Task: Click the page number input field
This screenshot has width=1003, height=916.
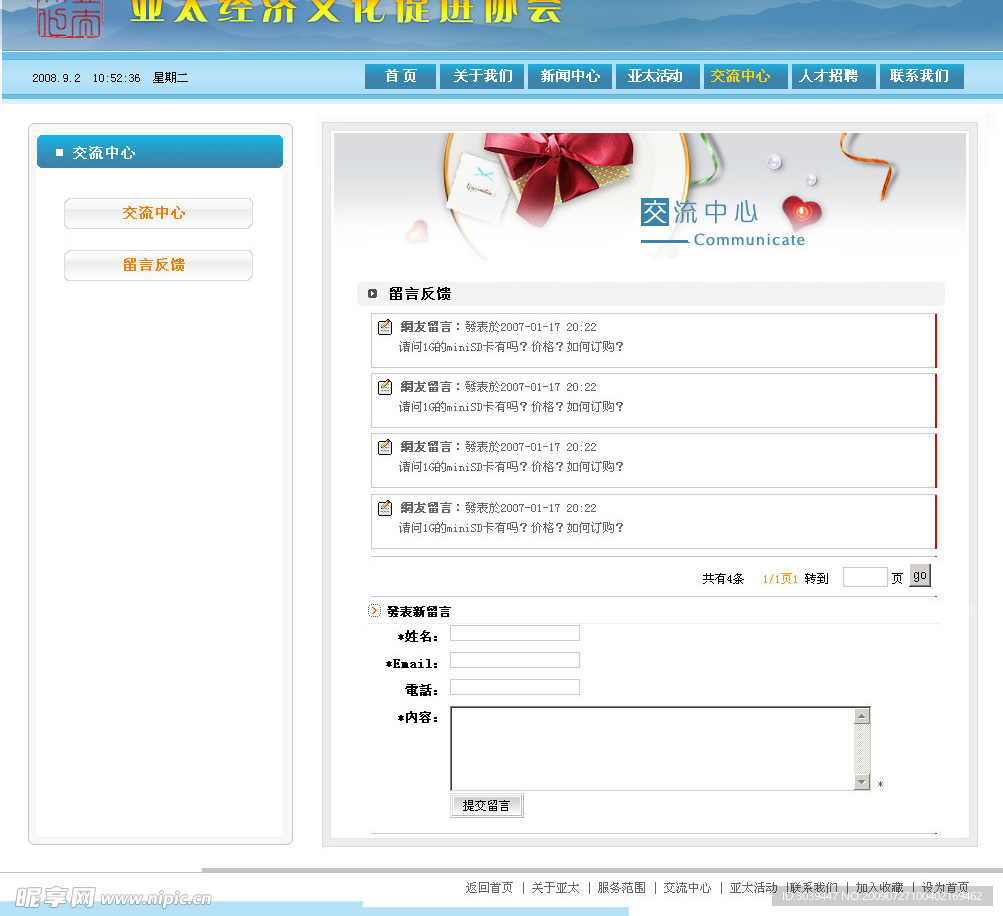Action: point(865,577)
